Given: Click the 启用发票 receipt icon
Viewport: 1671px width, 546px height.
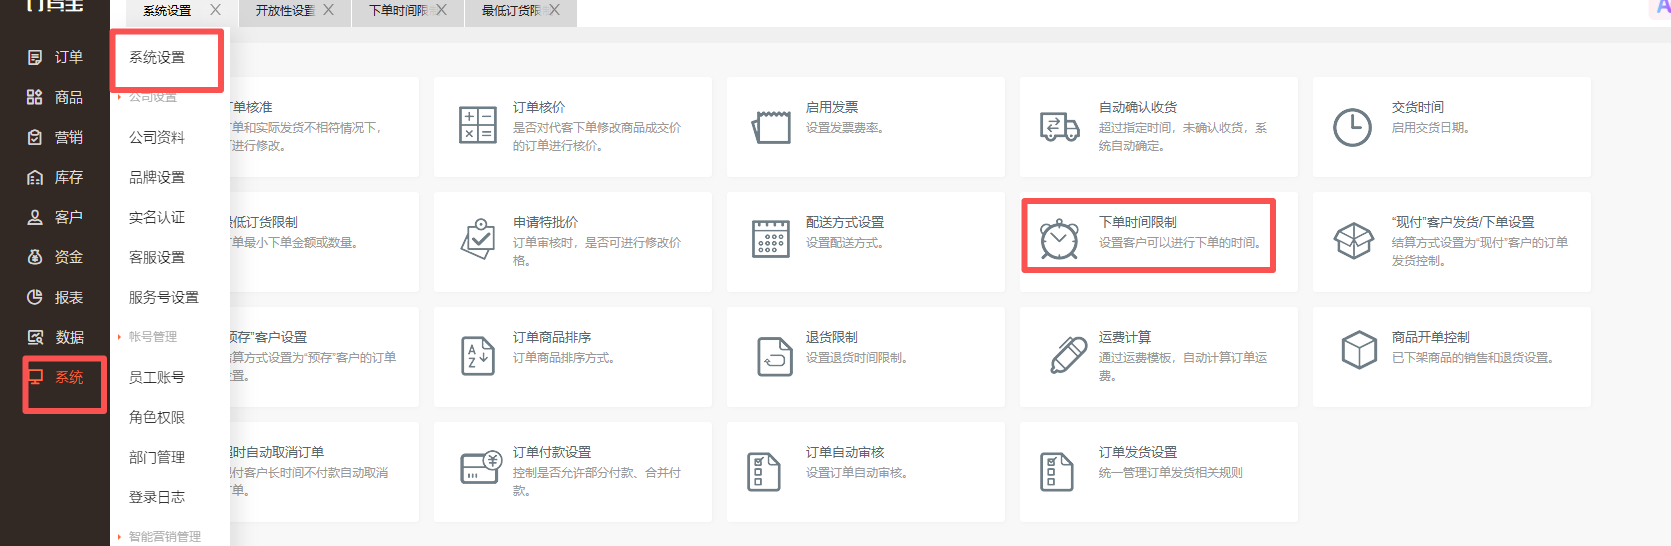Looking at the screenshot, I should pyautogui.click(x=771, y=127).
